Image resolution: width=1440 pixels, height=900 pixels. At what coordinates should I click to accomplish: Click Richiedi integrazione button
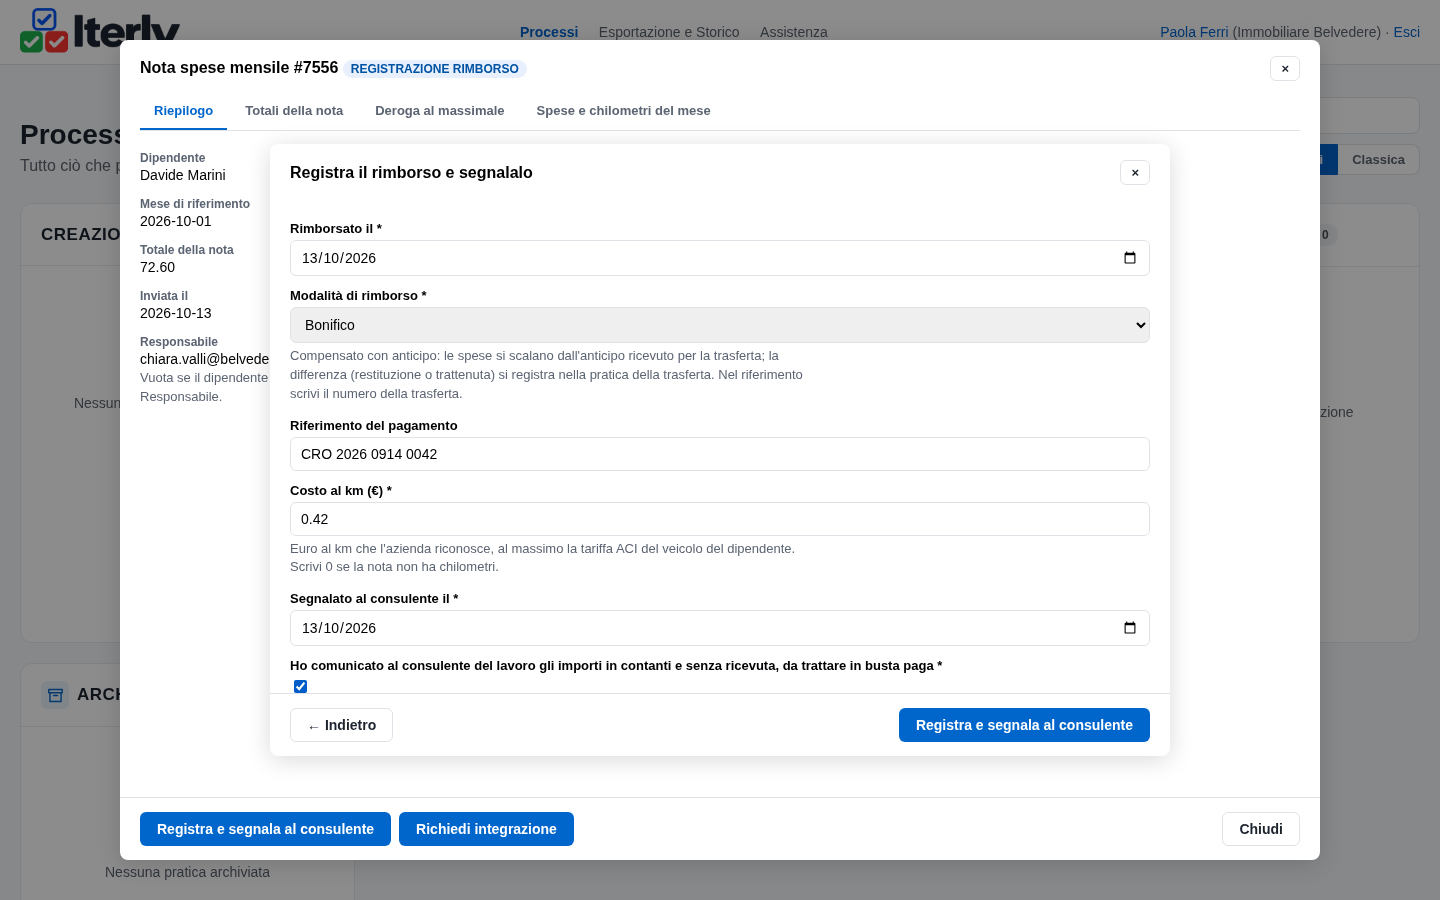tap(486, 829)
